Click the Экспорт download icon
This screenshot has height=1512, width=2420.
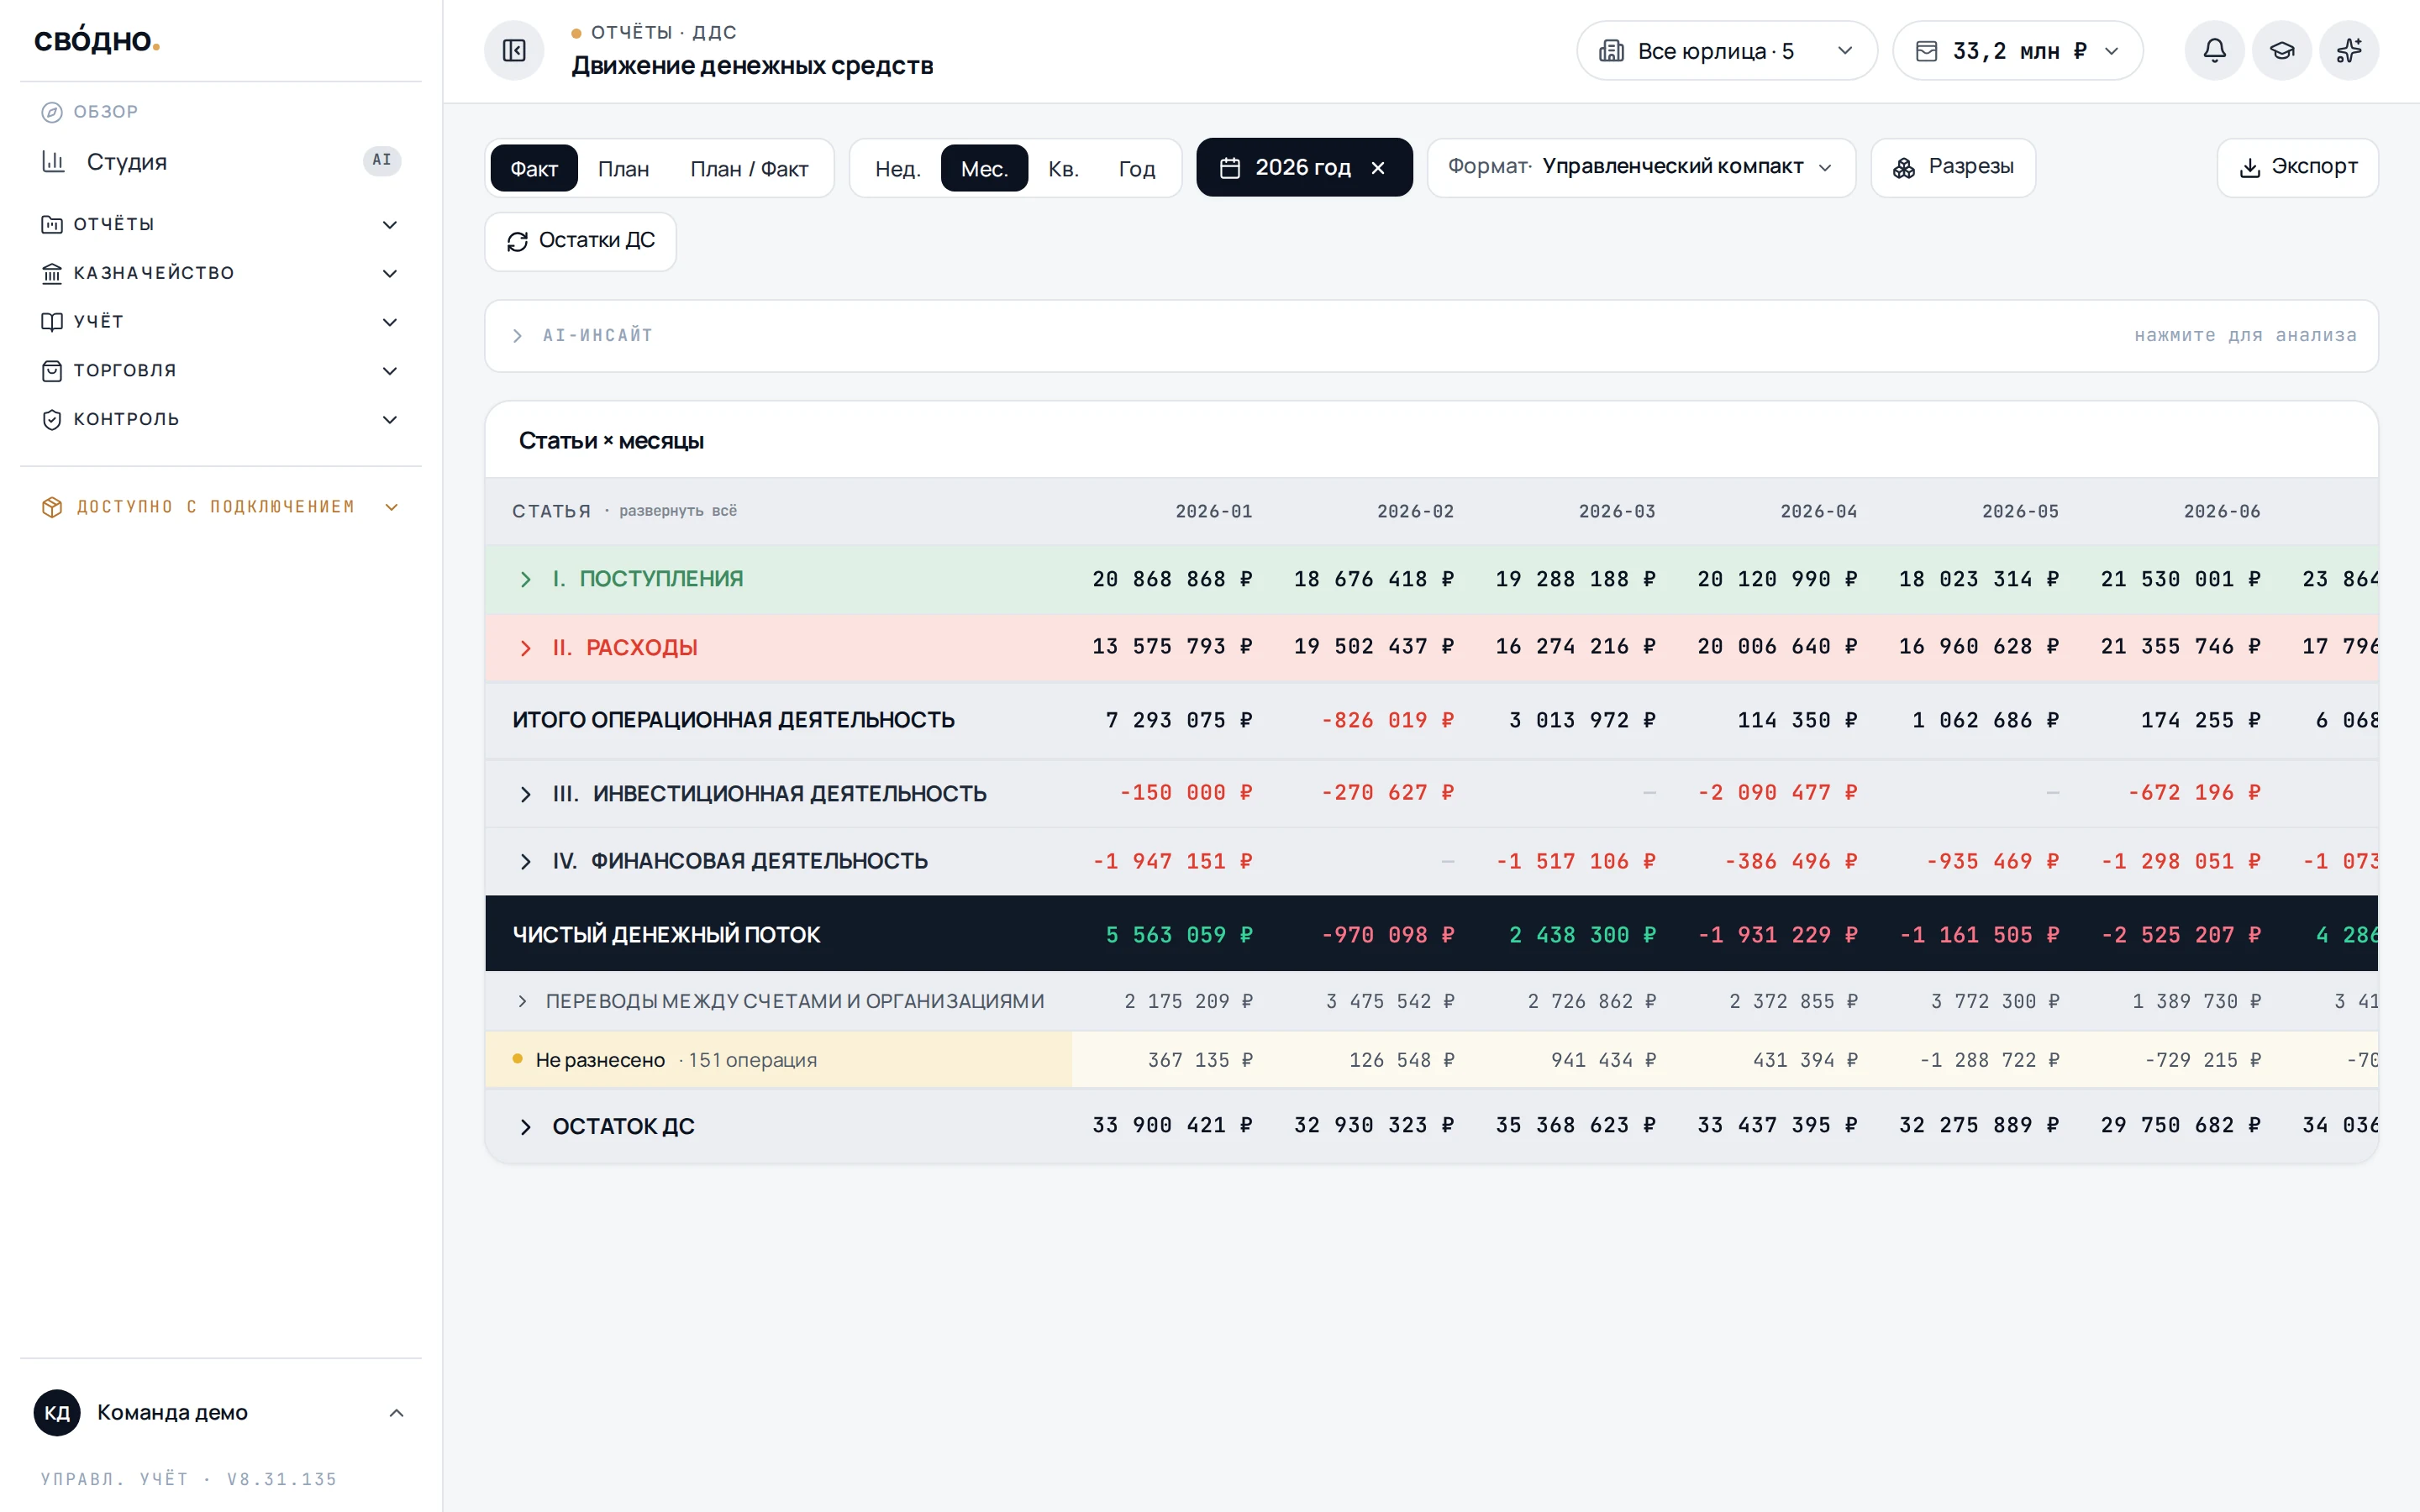[2250, 167]
